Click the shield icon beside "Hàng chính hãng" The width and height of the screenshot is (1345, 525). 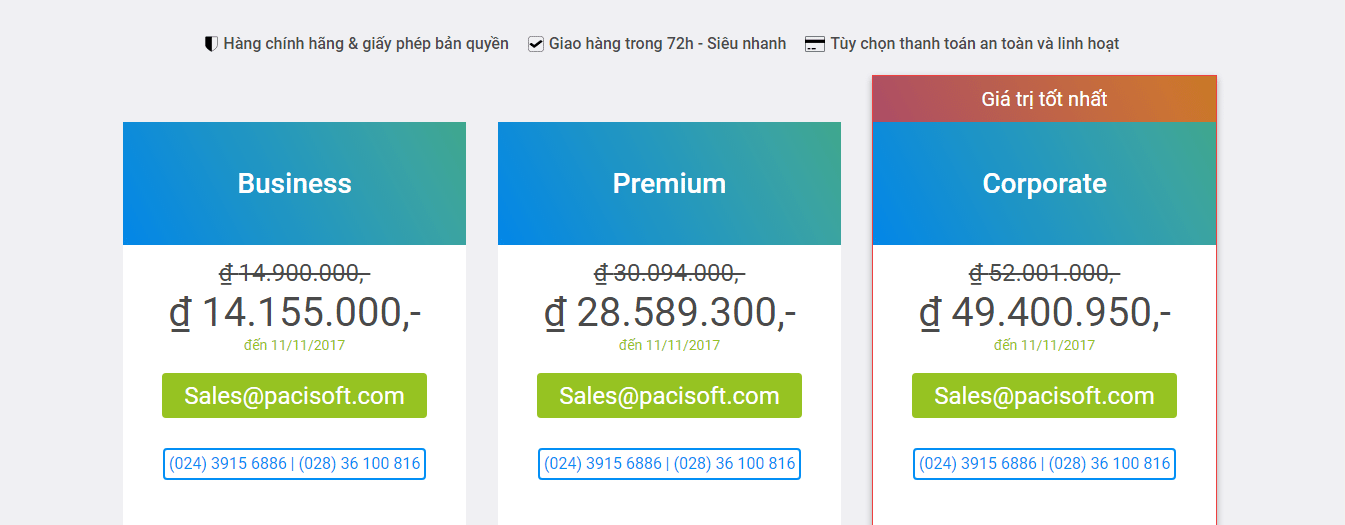click(211, 44)
